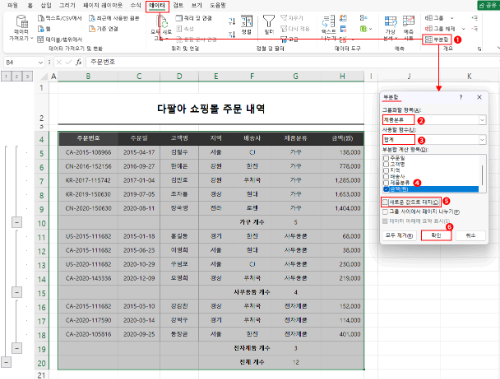Viewport: 500px width, 379px height.
Task: Open outline group dialog launcher
Action: (x=479, y=49)
